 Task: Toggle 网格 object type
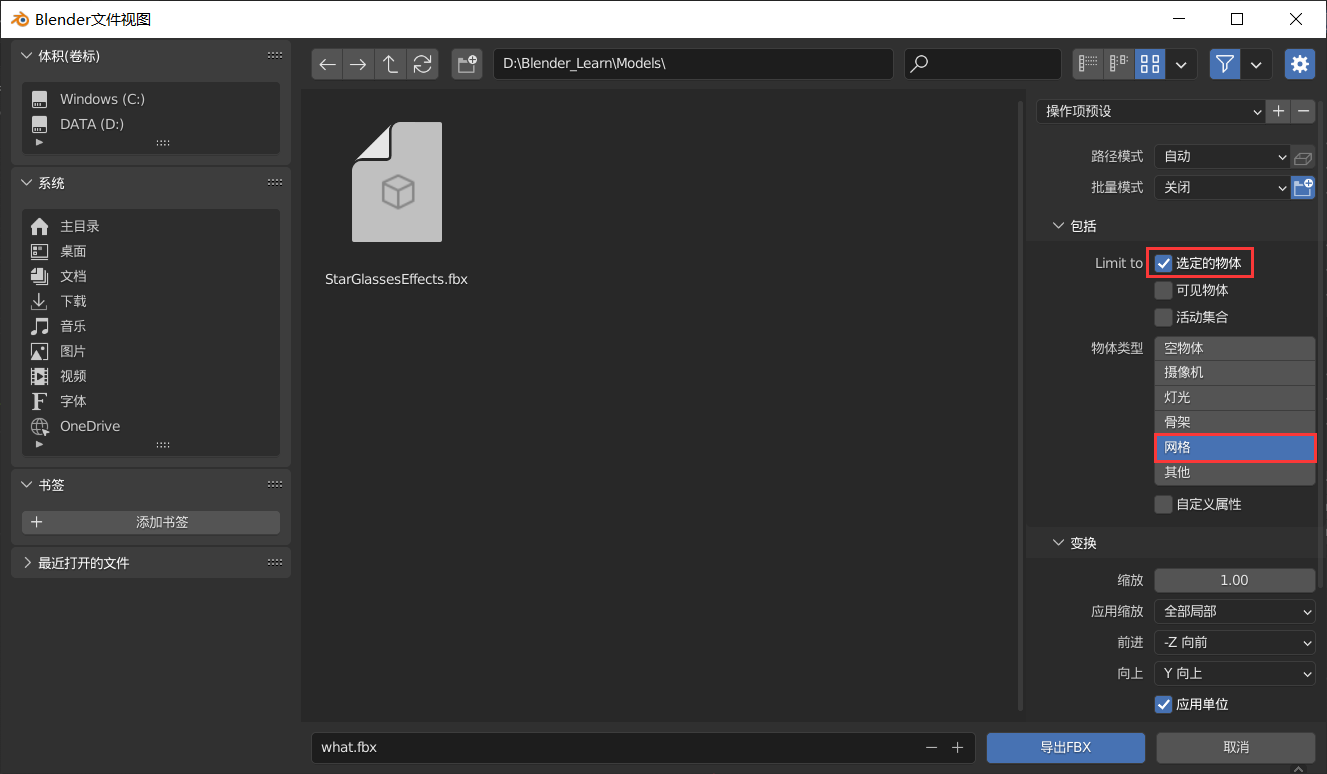pyautogui.click(x=1234, y=448)
